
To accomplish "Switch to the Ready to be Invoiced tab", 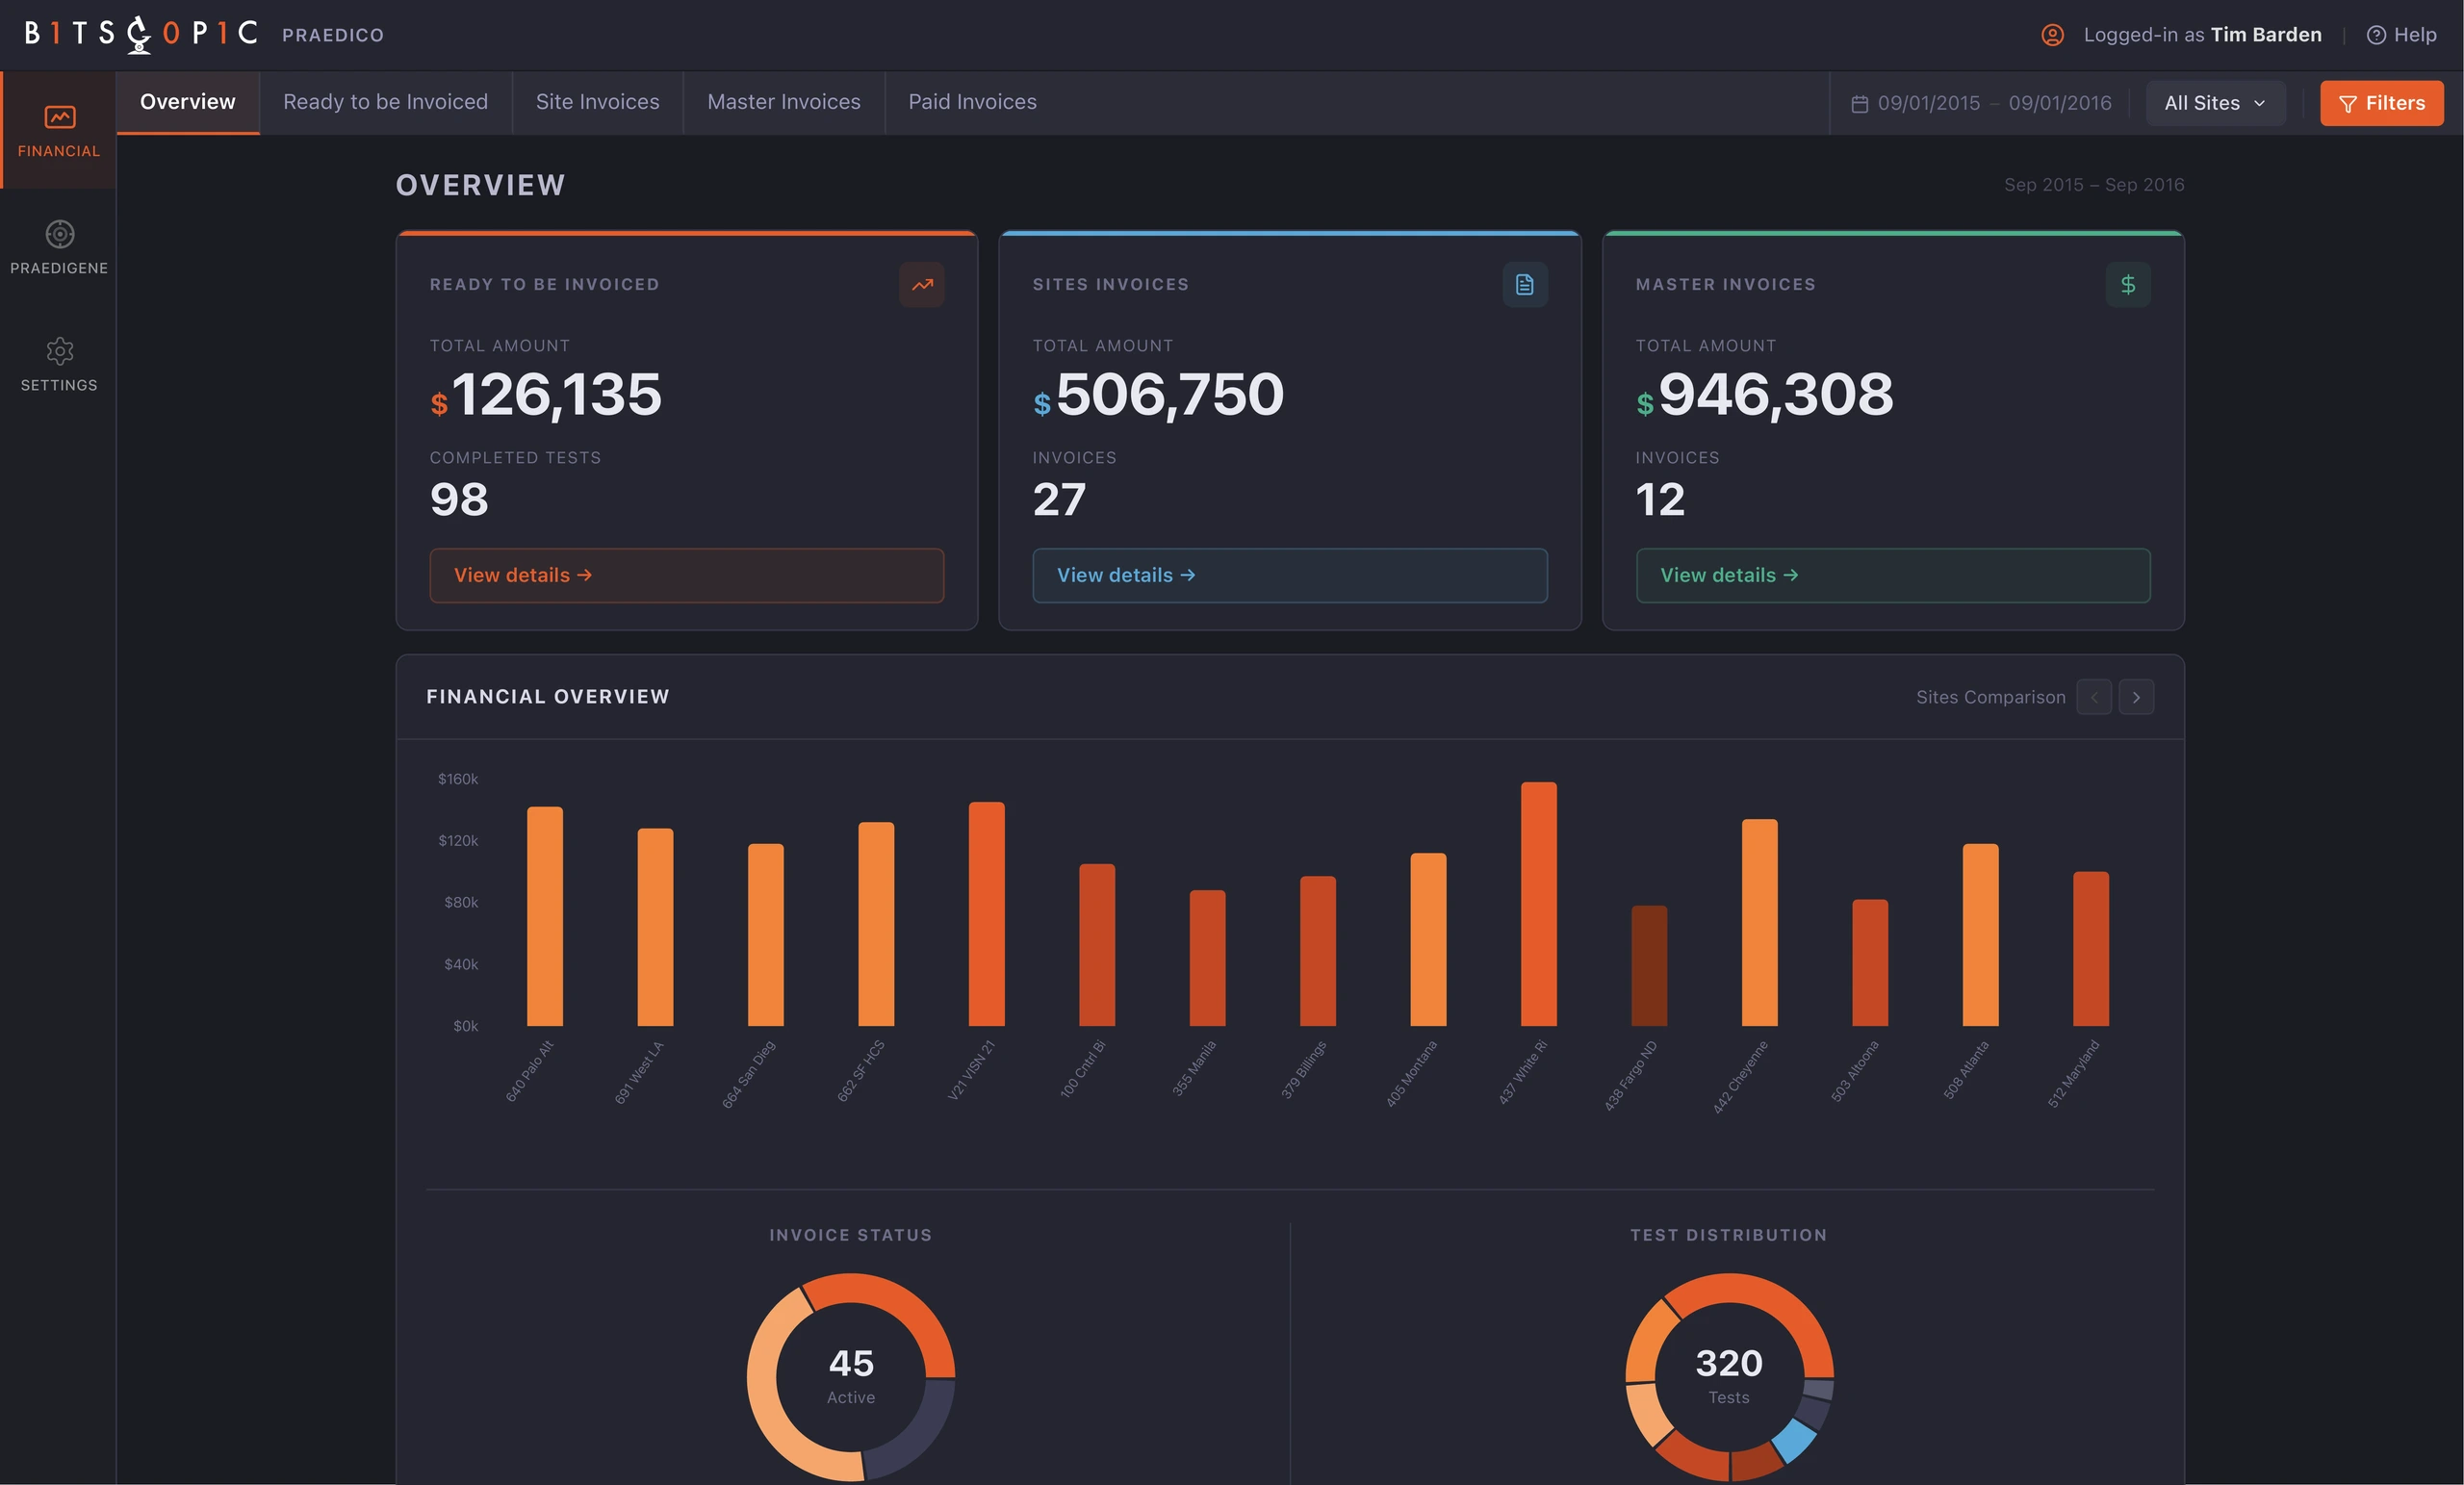I will click(385, 102).
